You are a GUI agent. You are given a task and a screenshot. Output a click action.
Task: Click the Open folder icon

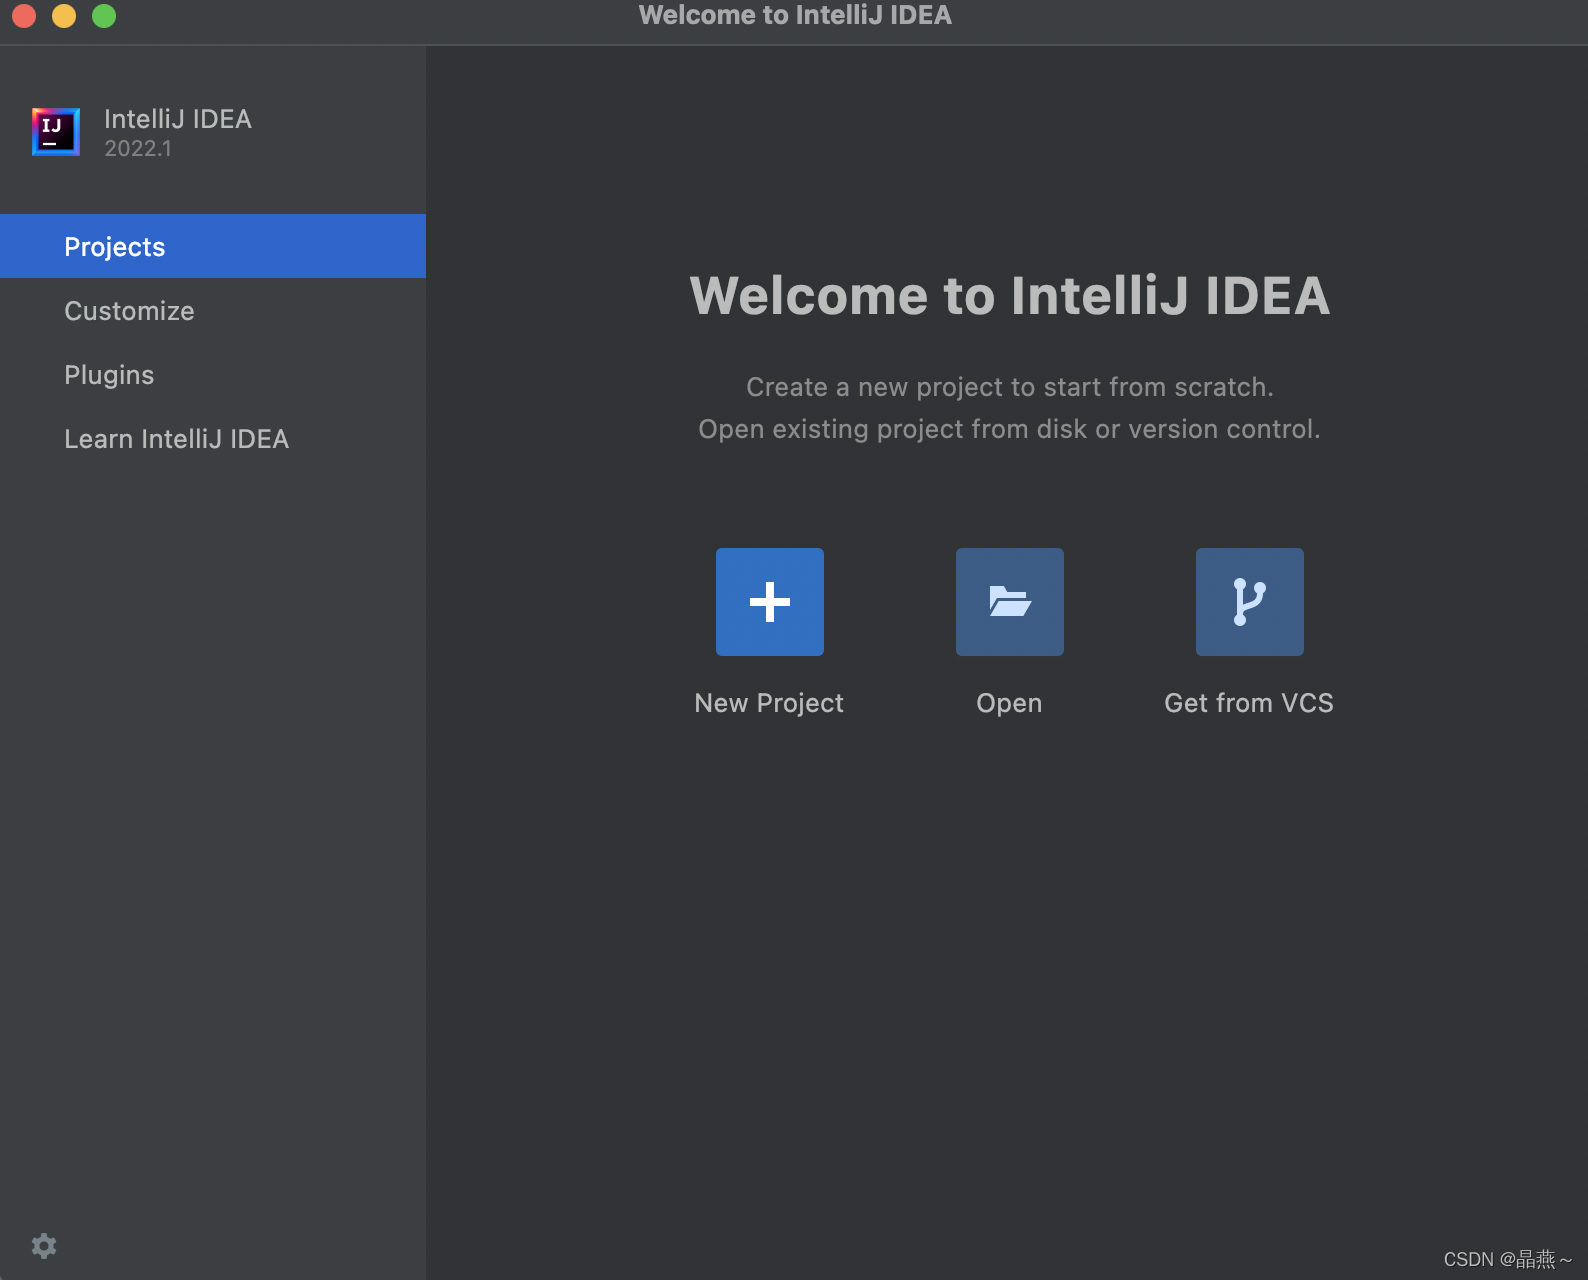pos(1010,602)
